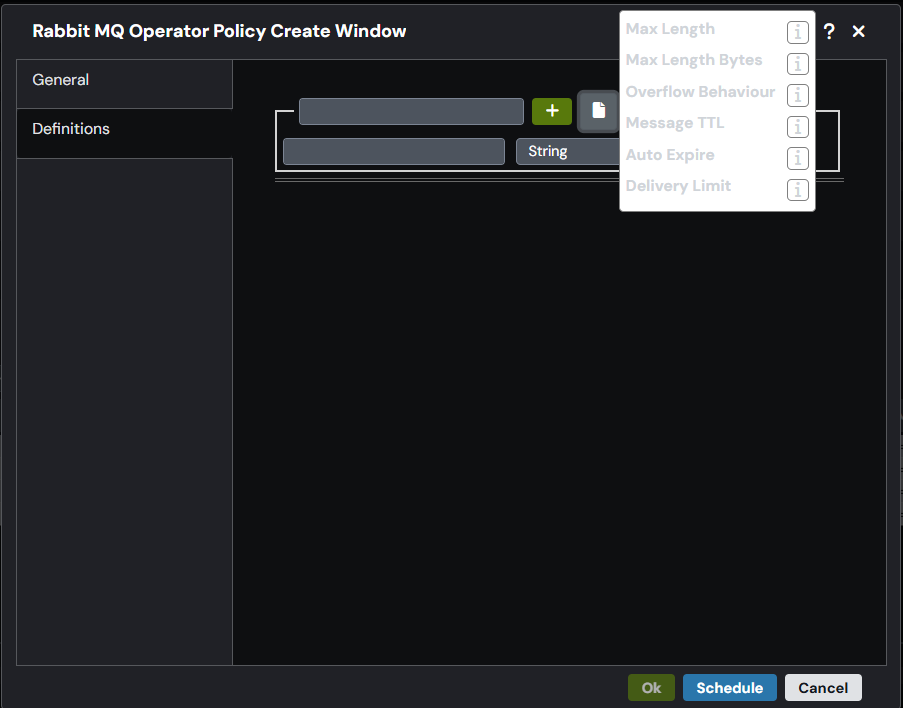Show info for Auto Expire
The width and height of the screenshot is (903, 708).
(x=798, y=158)
